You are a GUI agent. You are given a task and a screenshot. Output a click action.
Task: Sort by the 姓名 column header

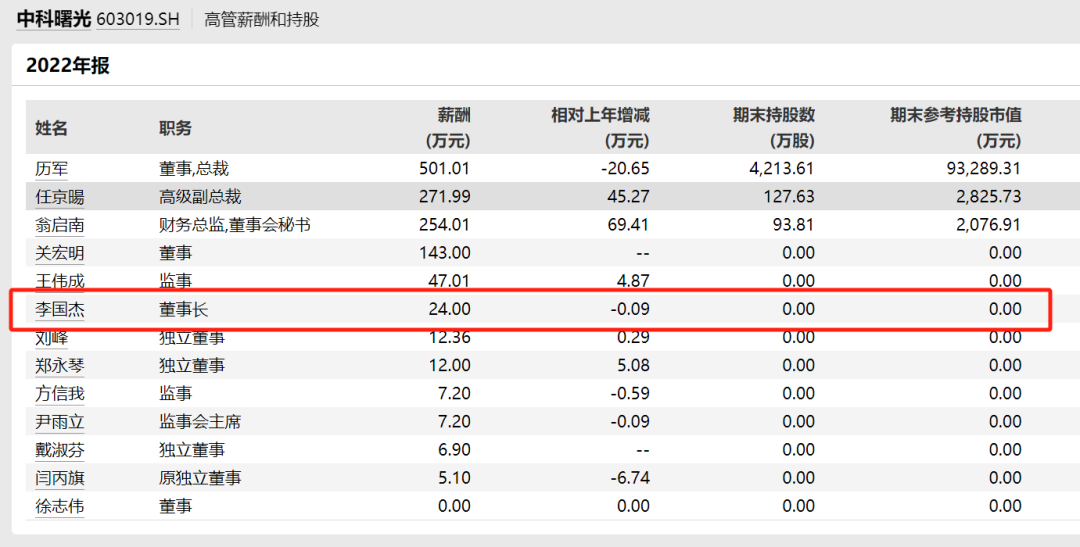(52, 128)
